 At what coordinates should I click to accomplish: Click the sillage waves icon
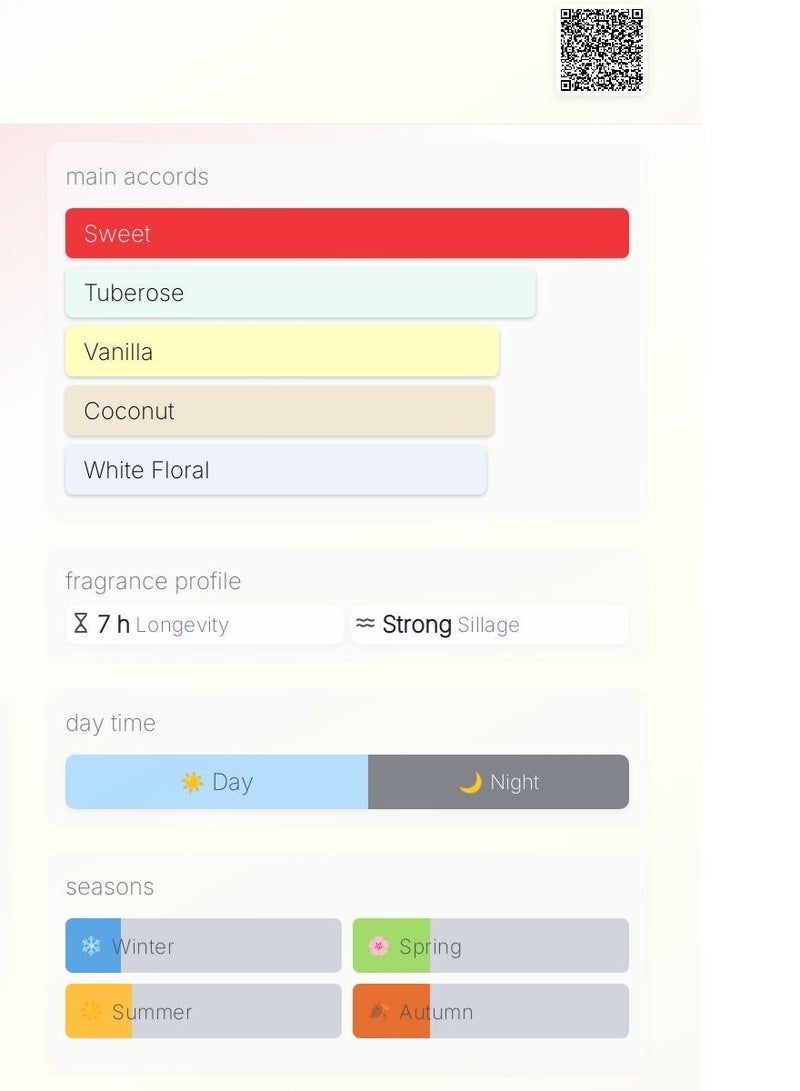[366, 624]
